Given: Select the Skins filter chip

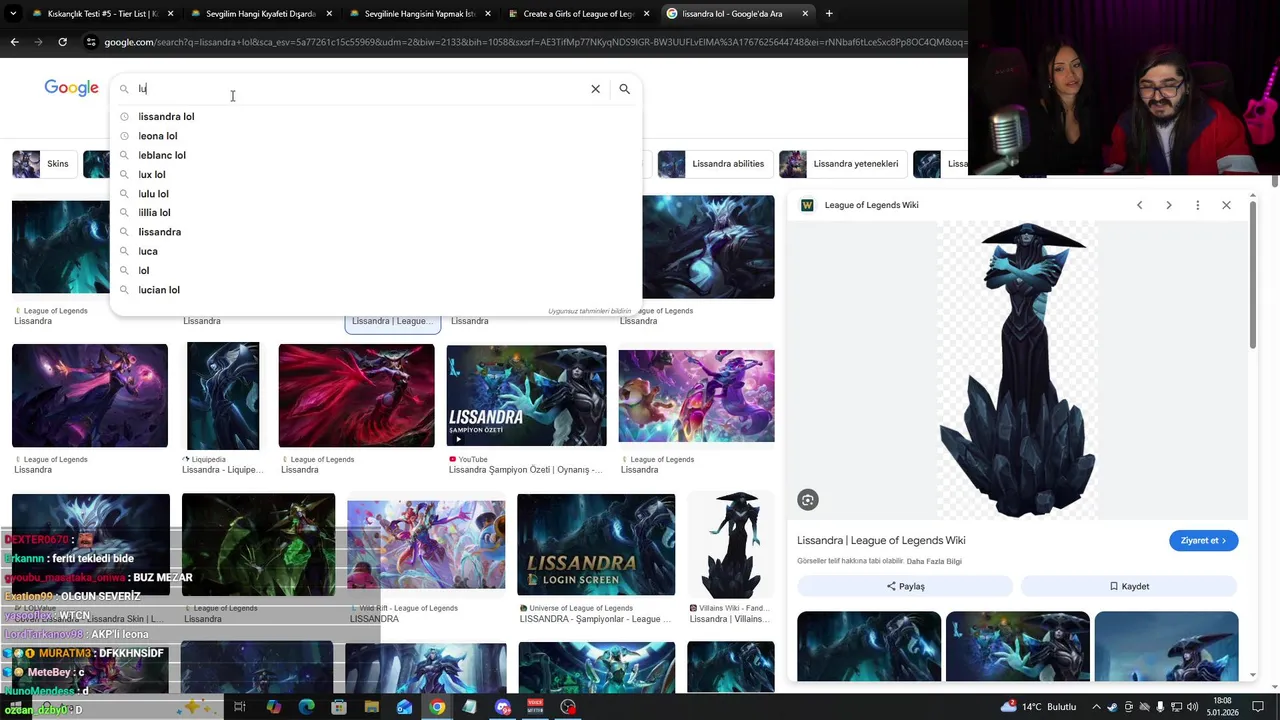Looking at the screenshot, I should [x=45, y=164].
